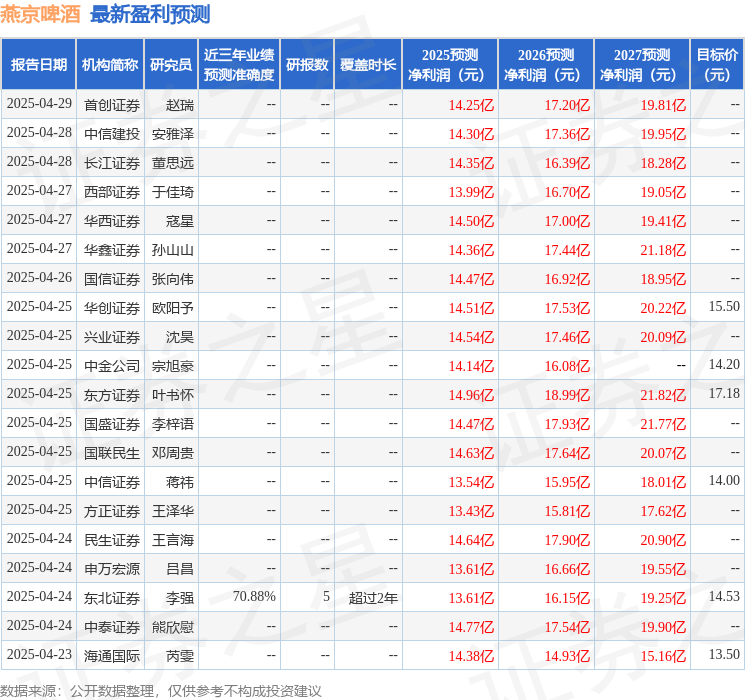Click researcher name 欧阳予
Image resolution: width=745 pixels, height=700 pixels.
point(173,308)
